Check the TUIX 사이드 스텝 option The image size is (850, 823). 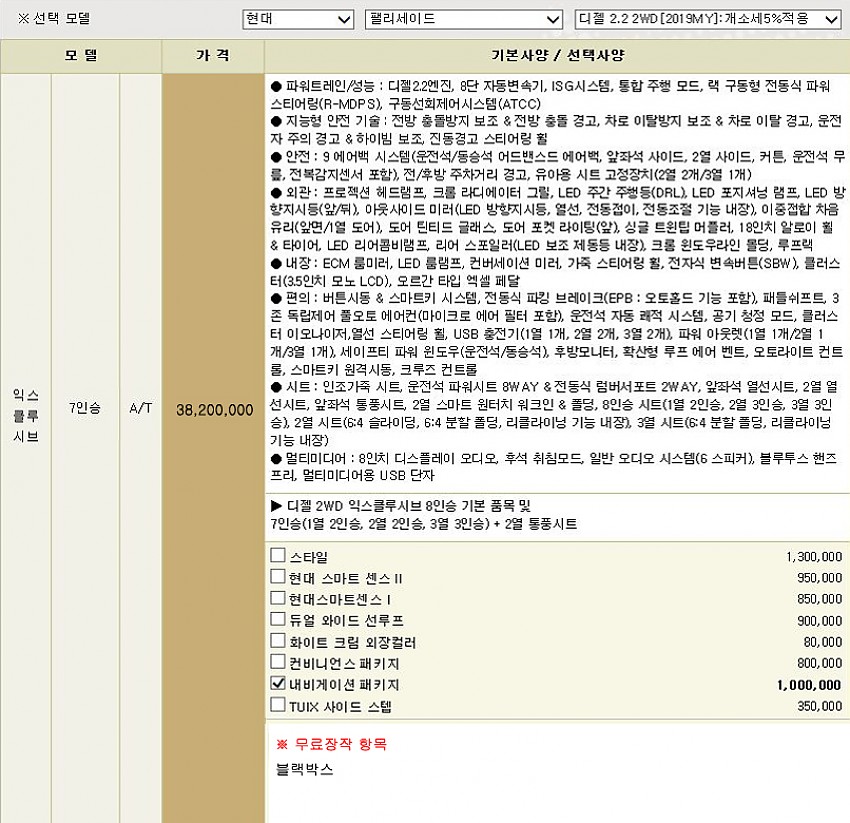point(278,706)
